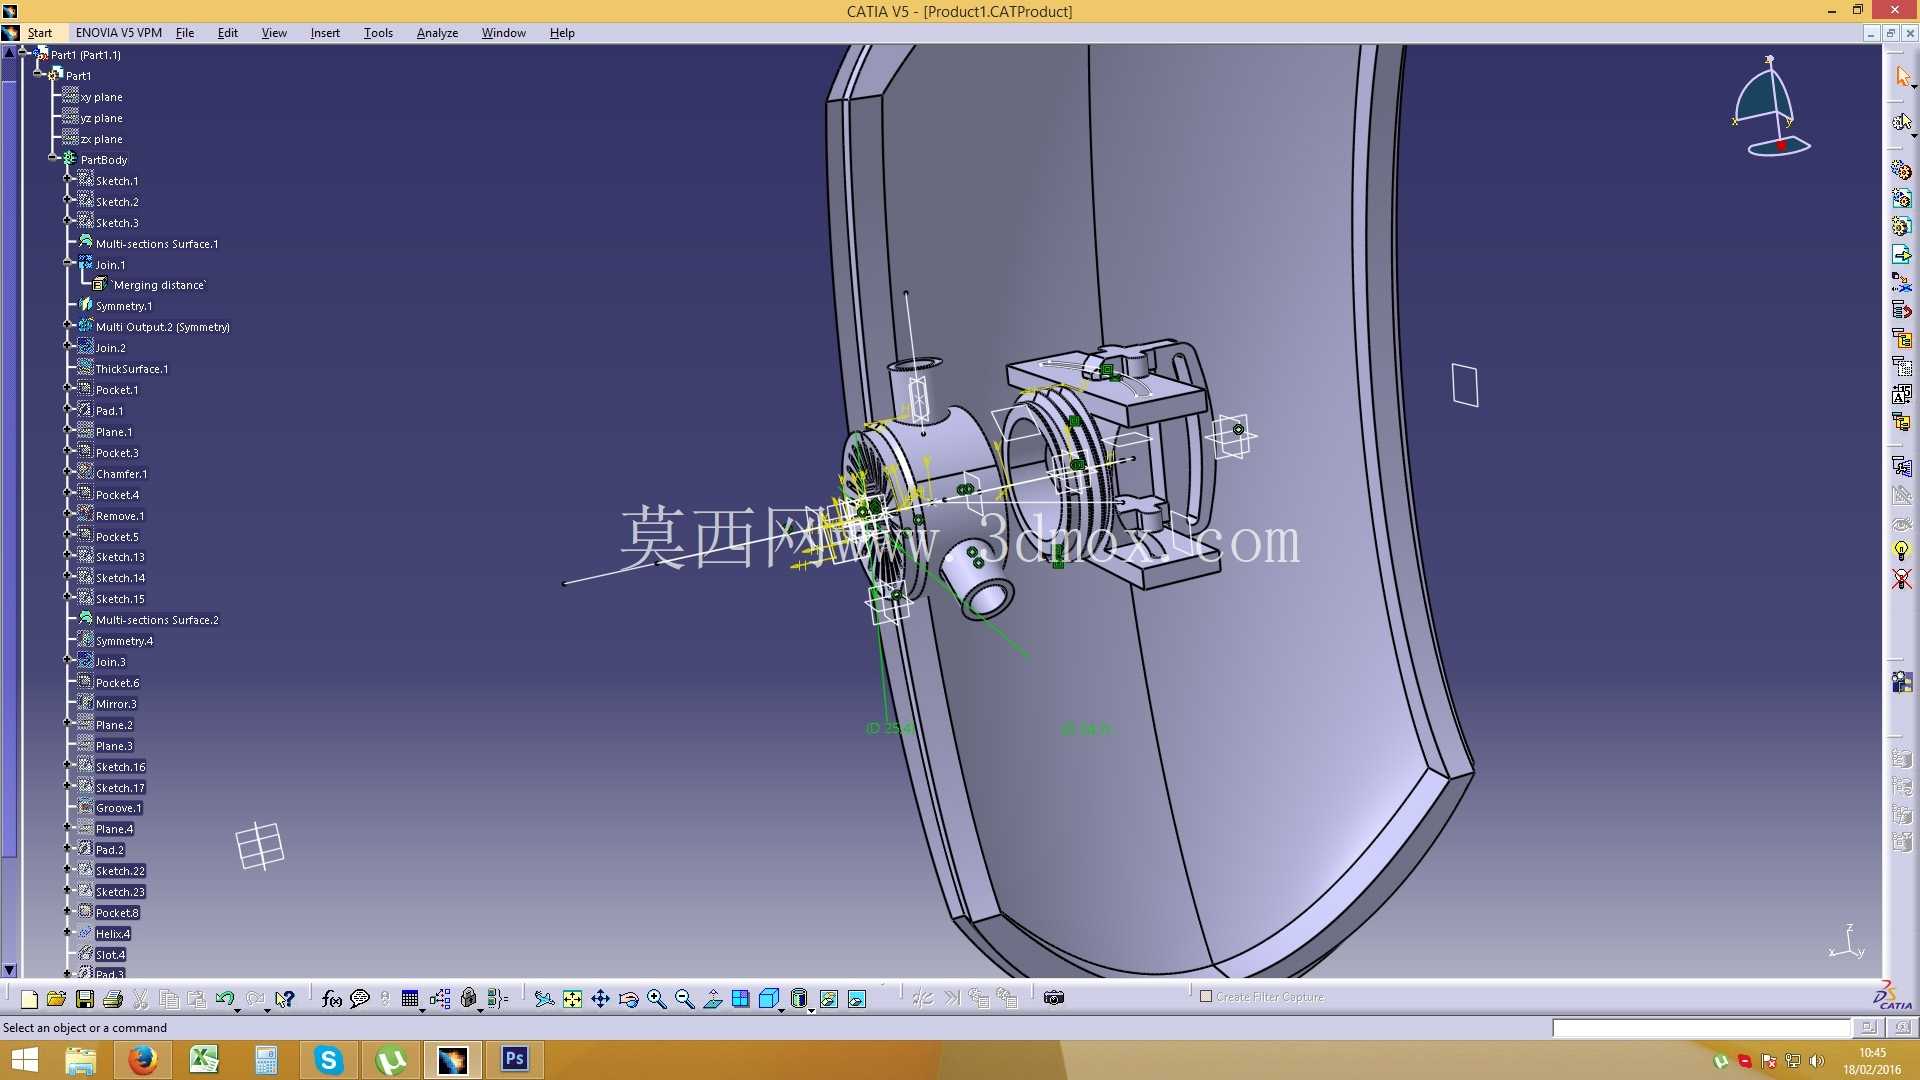1920x1080 pixels.
Task: Open the Analyze menu
Action: point(437,33)
